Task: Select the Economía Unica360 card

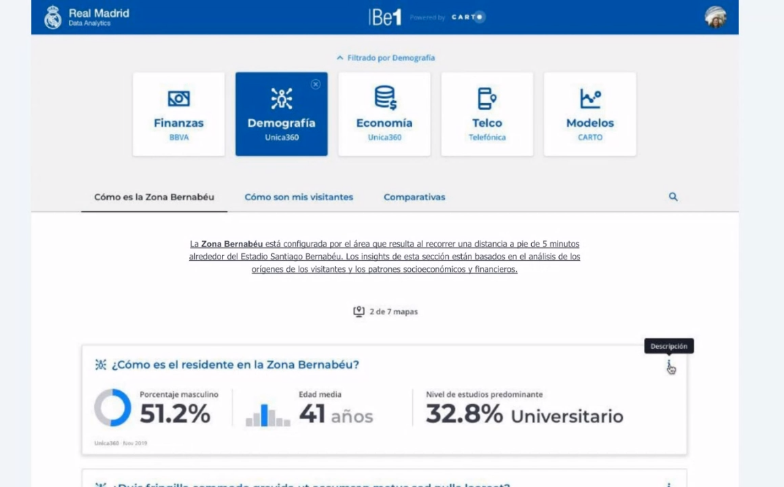Action: pyautogui.click(x=384, y=114)
